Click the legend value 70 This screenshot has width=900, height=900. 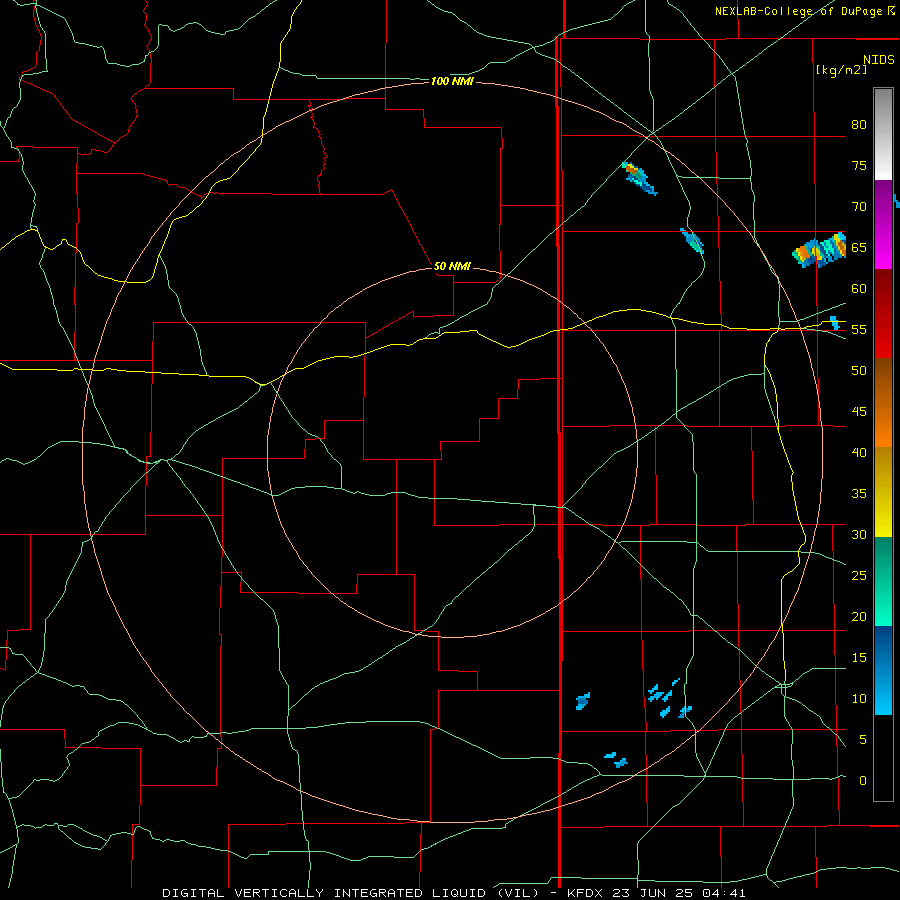(859, 207)
